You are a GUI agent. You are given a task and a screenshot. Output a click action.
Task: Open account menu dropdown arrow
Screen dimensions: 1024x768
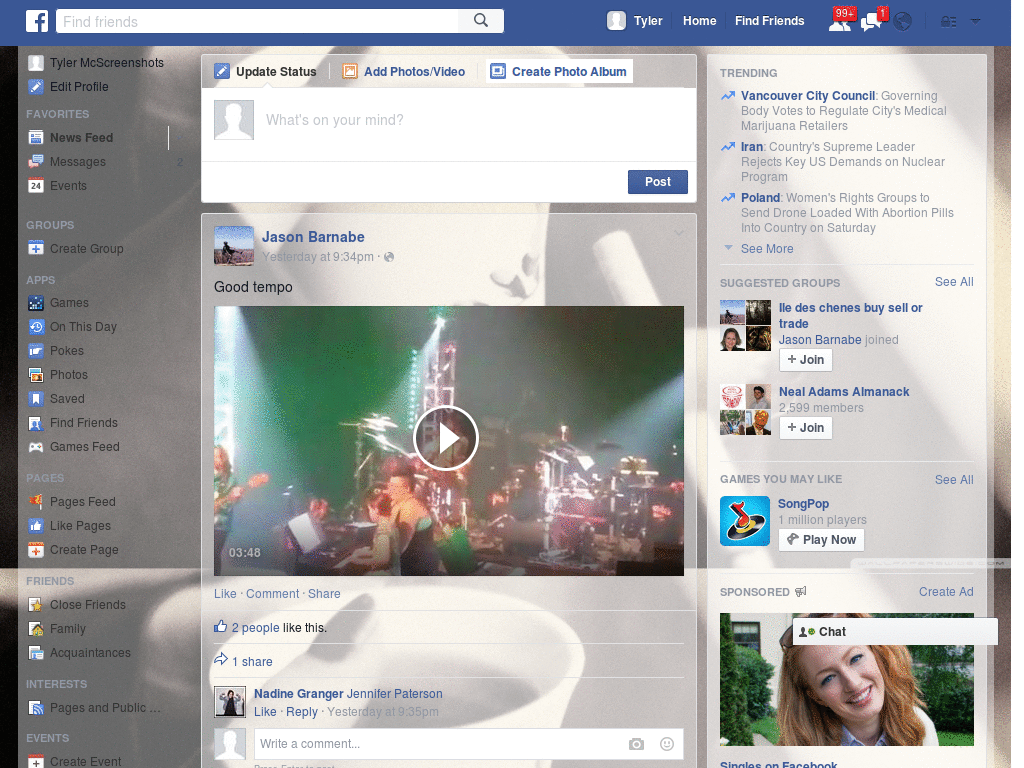tap(975, 21)
